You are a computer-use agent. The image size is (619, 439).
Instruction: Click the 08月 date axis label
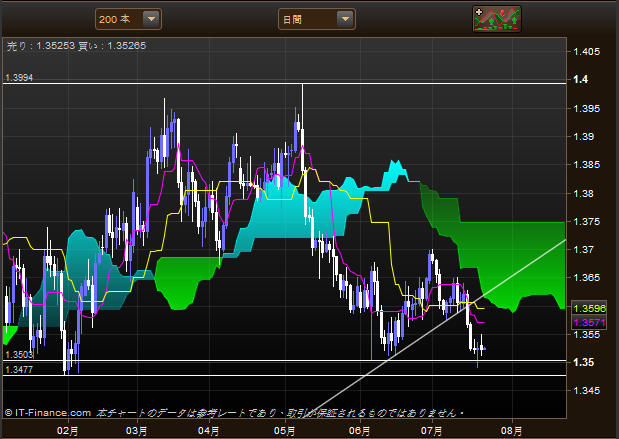click(x=512, y=430)
